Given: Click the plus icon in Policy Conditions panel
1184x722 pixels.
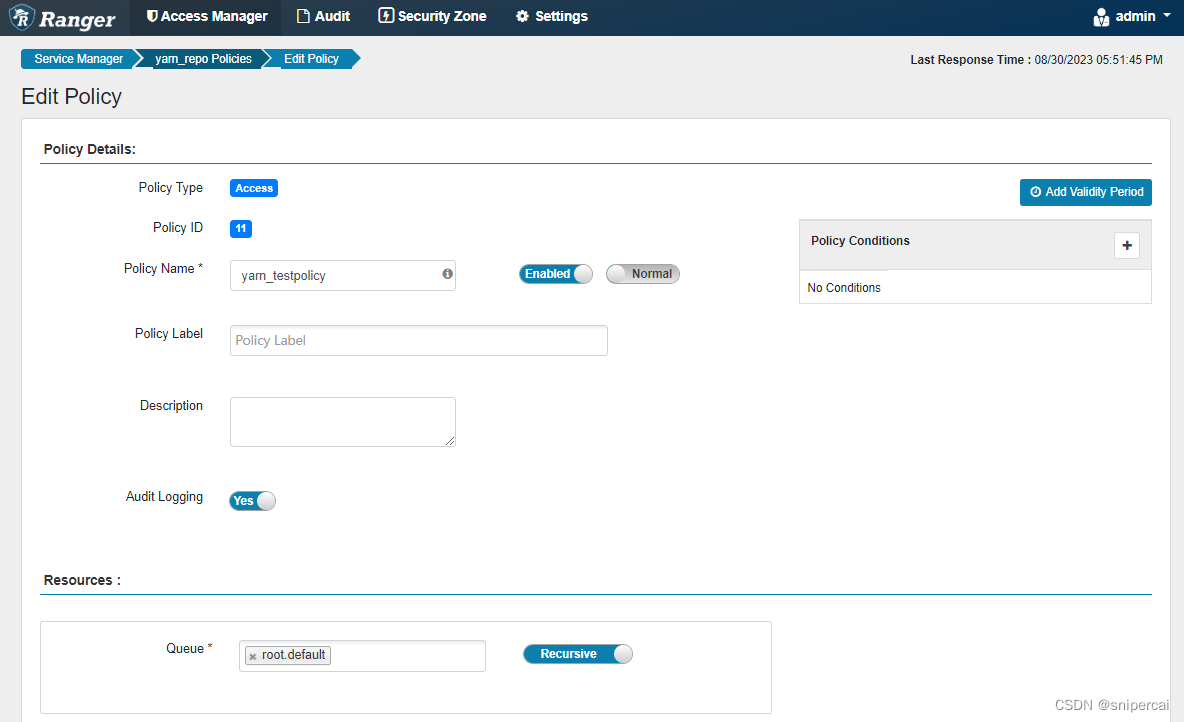Looking at the screenshot, I should pyautogui.click(x=1127, y=245).
